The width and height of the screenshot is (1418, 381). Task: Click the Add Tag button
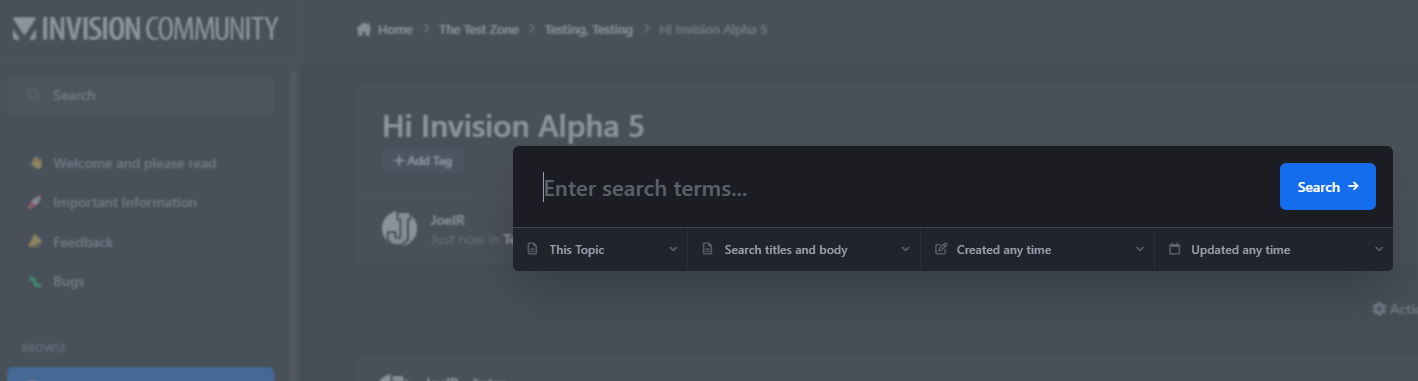[x=423, y=161]
